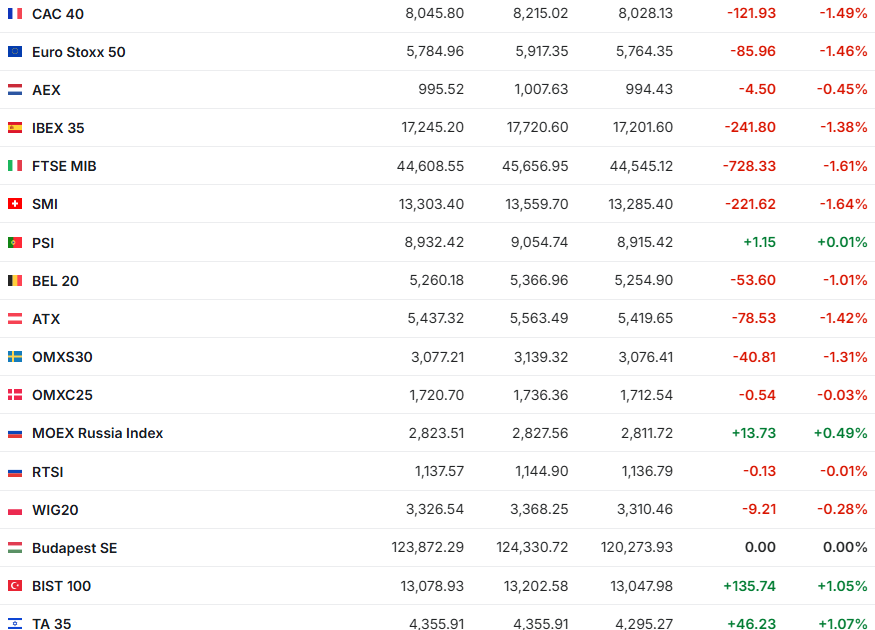The image size is (875, 630).
Task: Open the WIG20 index page
Action: pyautogui.click(x=55, y=510)
